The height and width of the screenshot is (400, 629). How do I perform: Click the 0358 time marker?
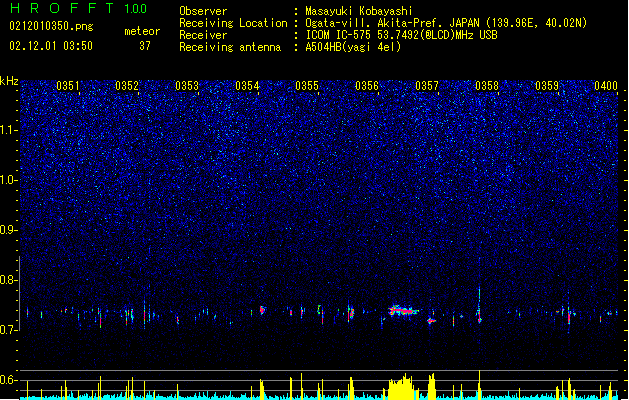(487, 86)
